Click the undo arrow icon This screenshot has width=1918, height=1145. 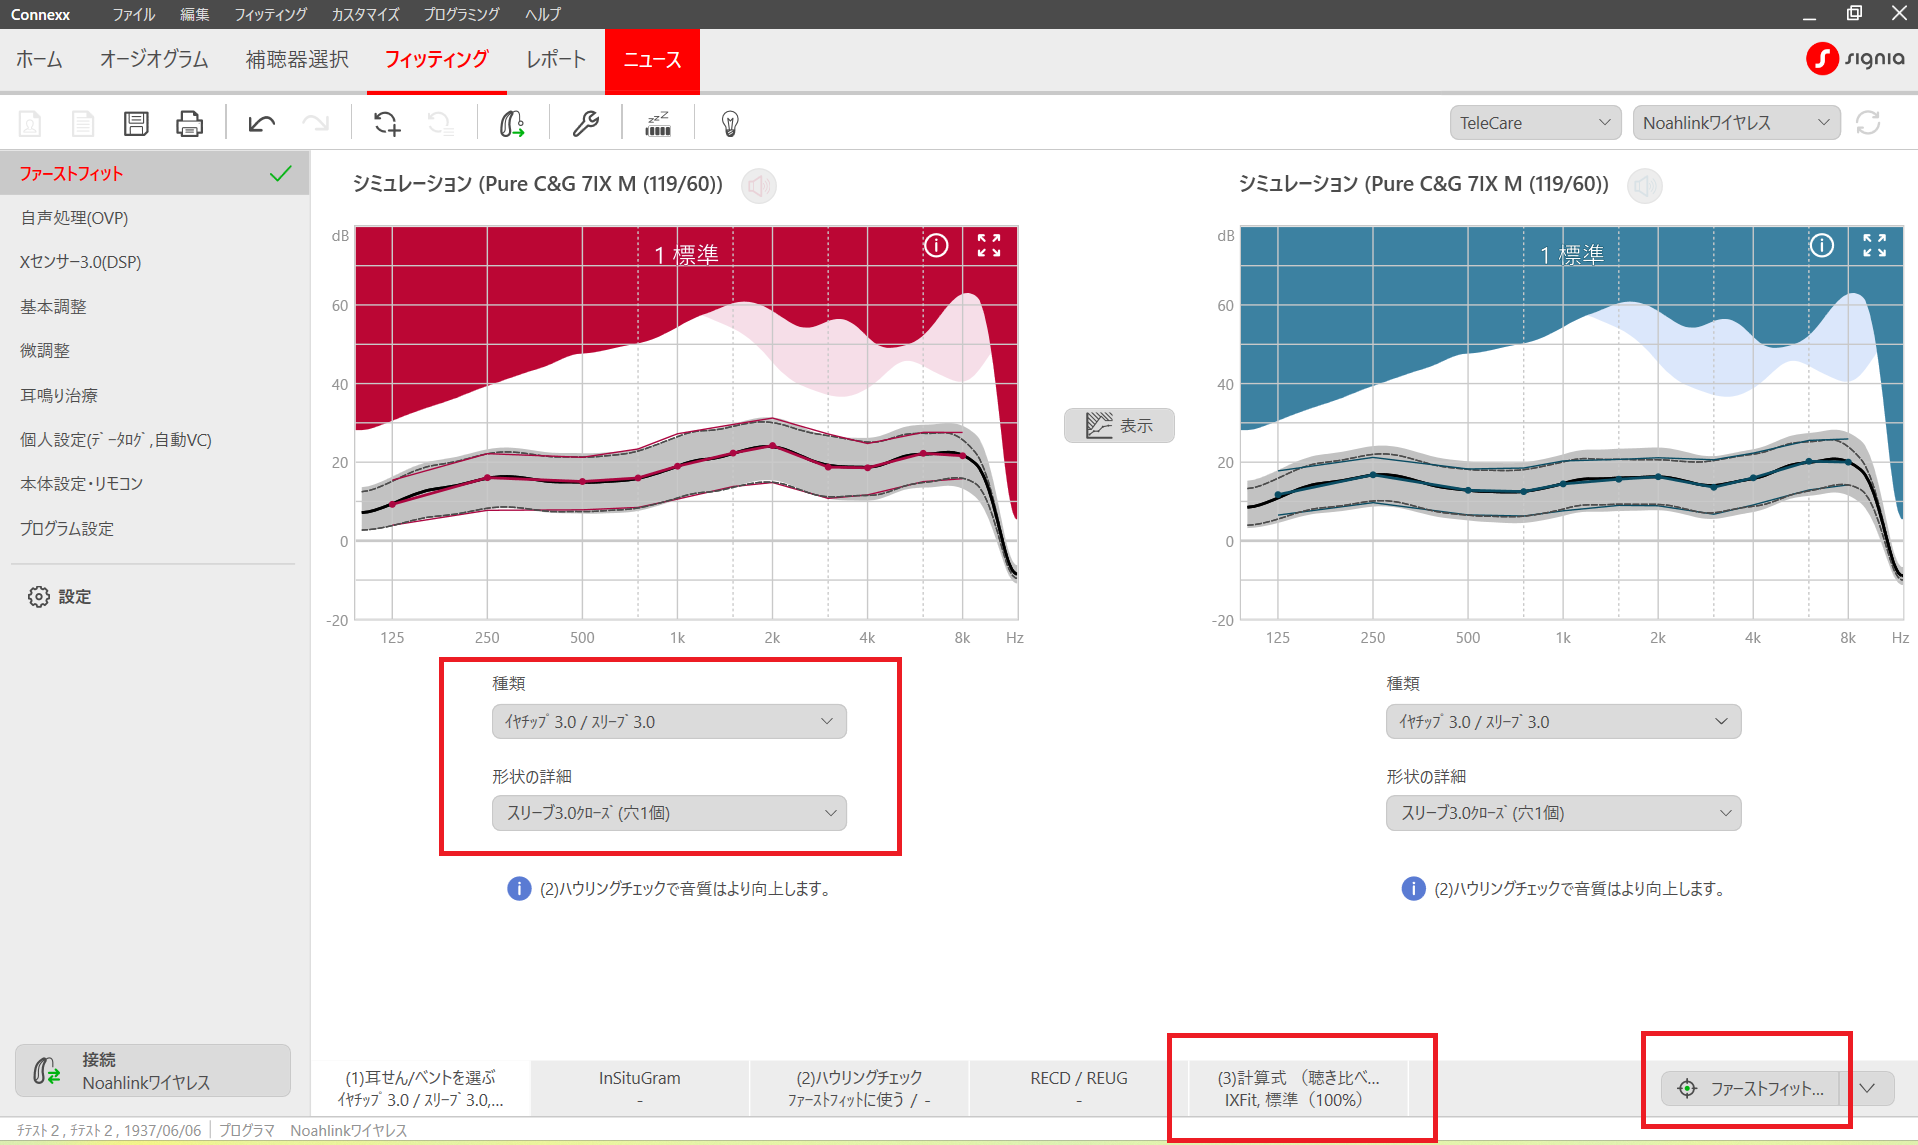(262, 123)
